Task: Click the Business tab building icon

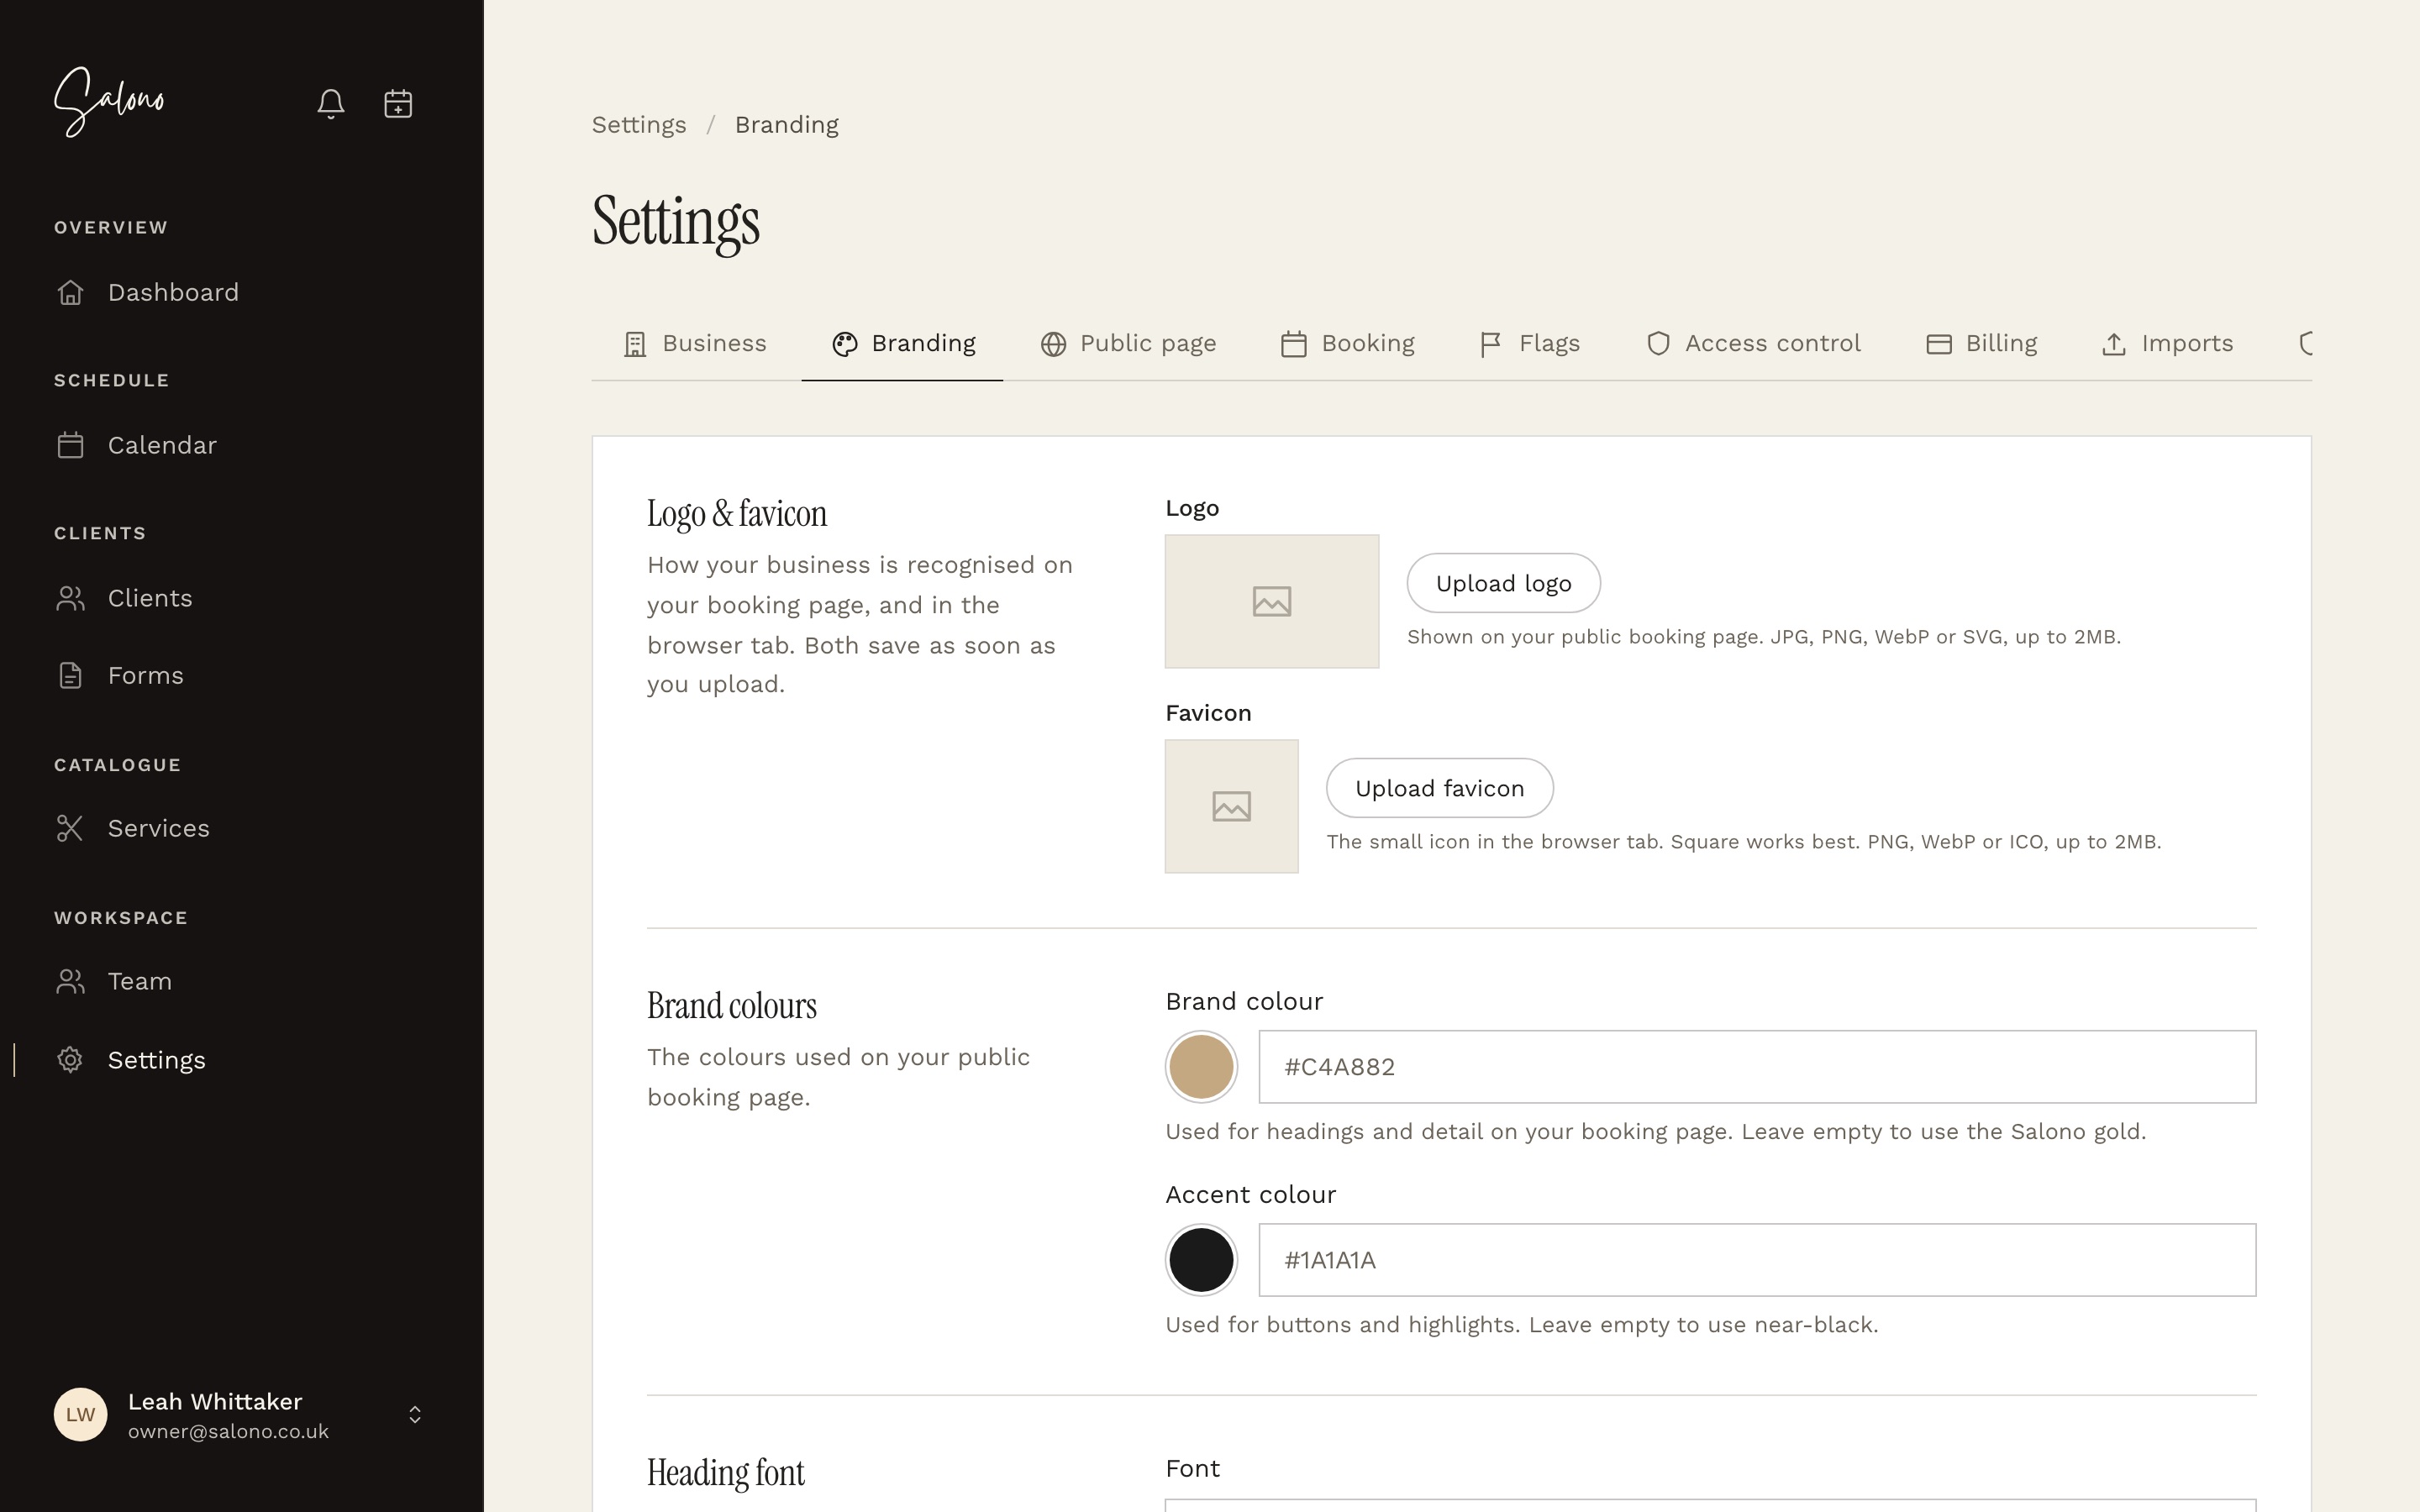Action: pos(635,344)
